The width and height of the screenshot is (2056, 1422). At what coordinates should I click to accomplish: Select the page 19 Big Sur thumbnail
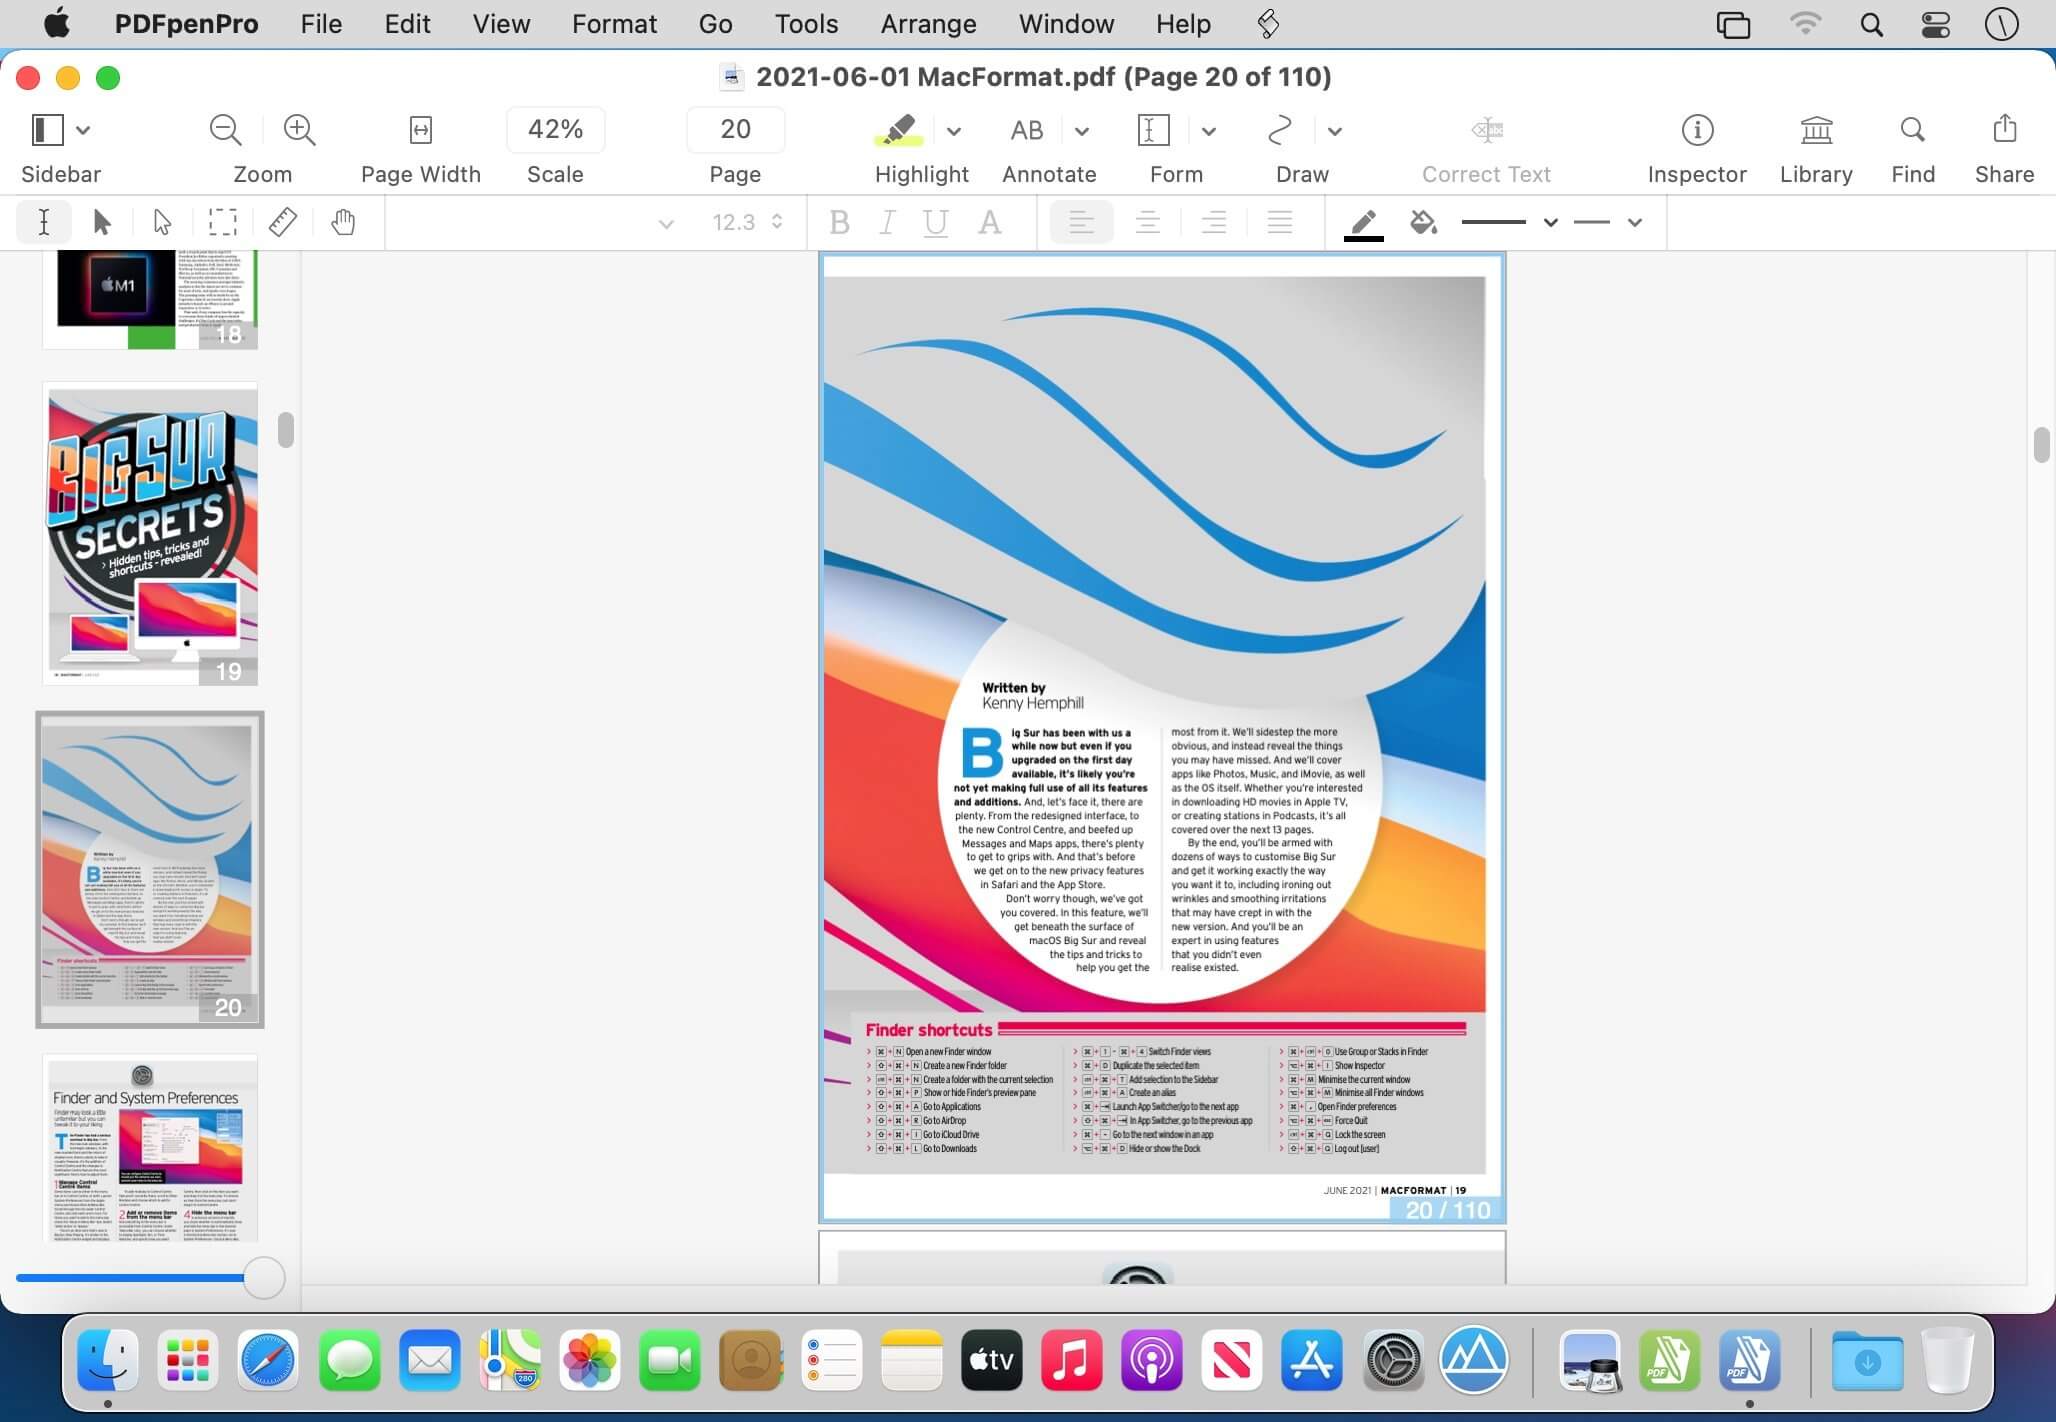(x=150, y=534)
